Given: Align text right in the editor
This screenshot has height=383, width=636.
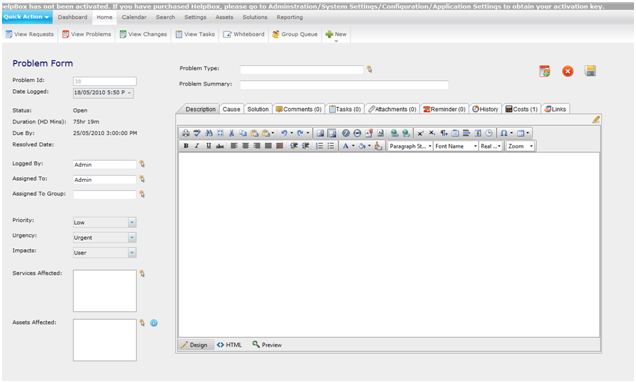Looking at the screenshot, I should (257, 146).
